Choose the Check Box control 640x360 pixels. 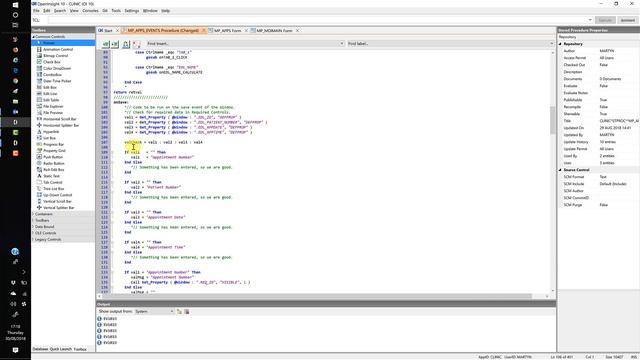click(x=51, y=62)
